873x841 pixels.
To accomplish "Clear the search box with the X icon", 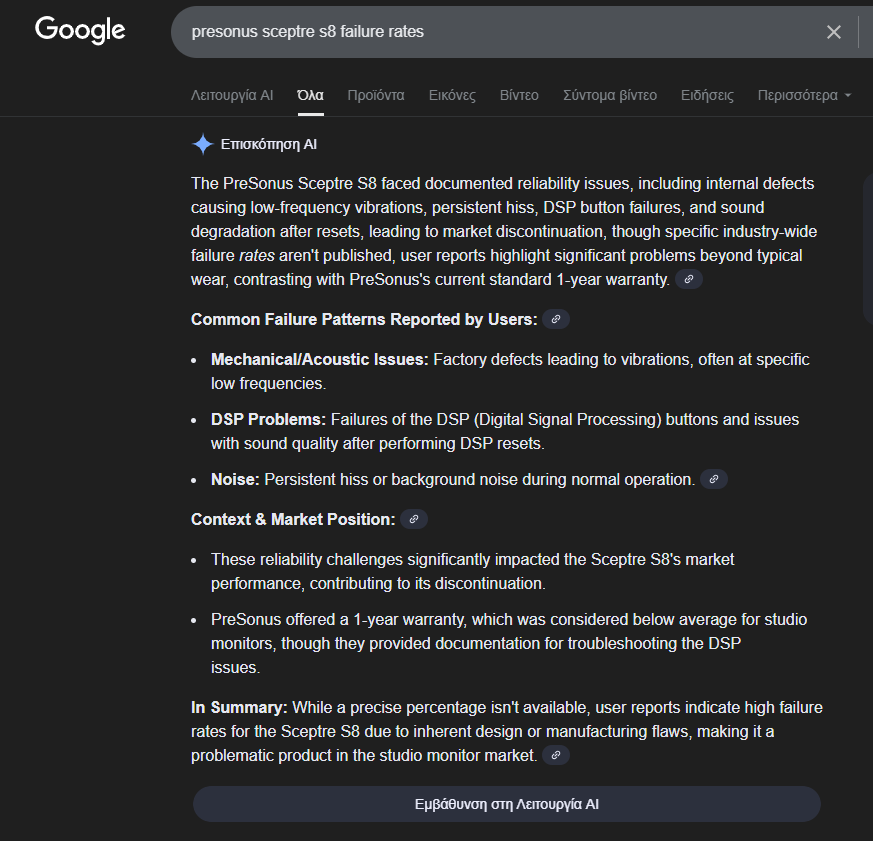I will click(833, 32).
